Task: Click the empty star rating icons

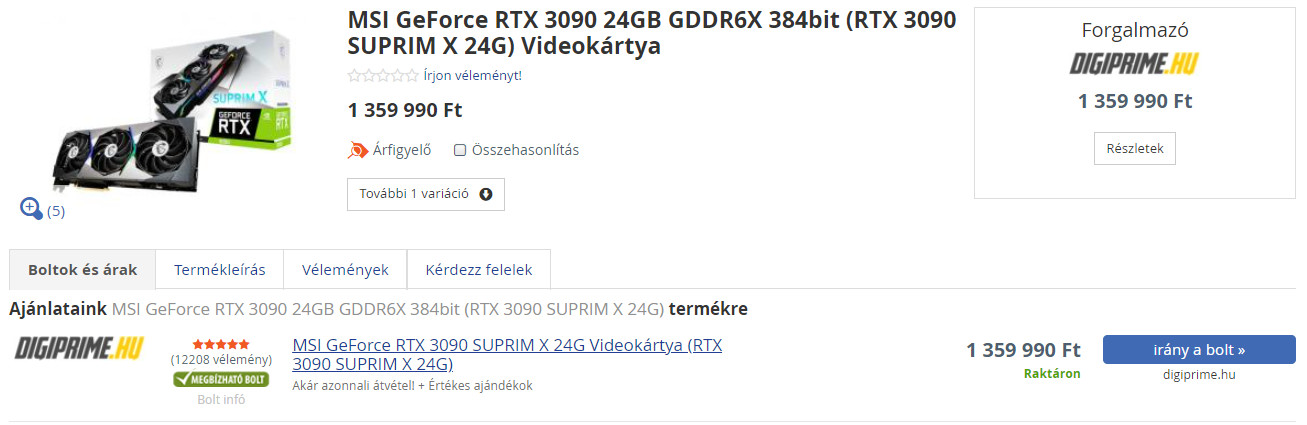Action: click(383, 75)
